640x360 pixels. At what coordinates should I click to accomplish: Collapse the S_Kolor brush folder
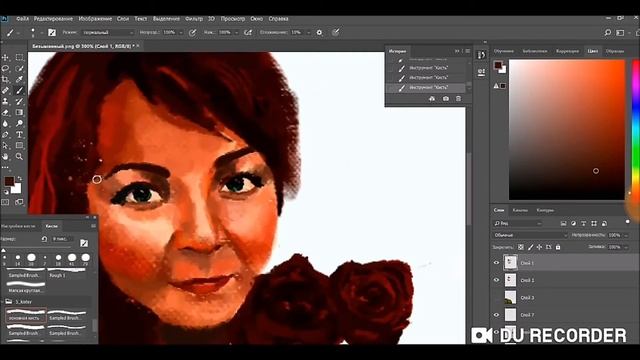pos(3,302)
